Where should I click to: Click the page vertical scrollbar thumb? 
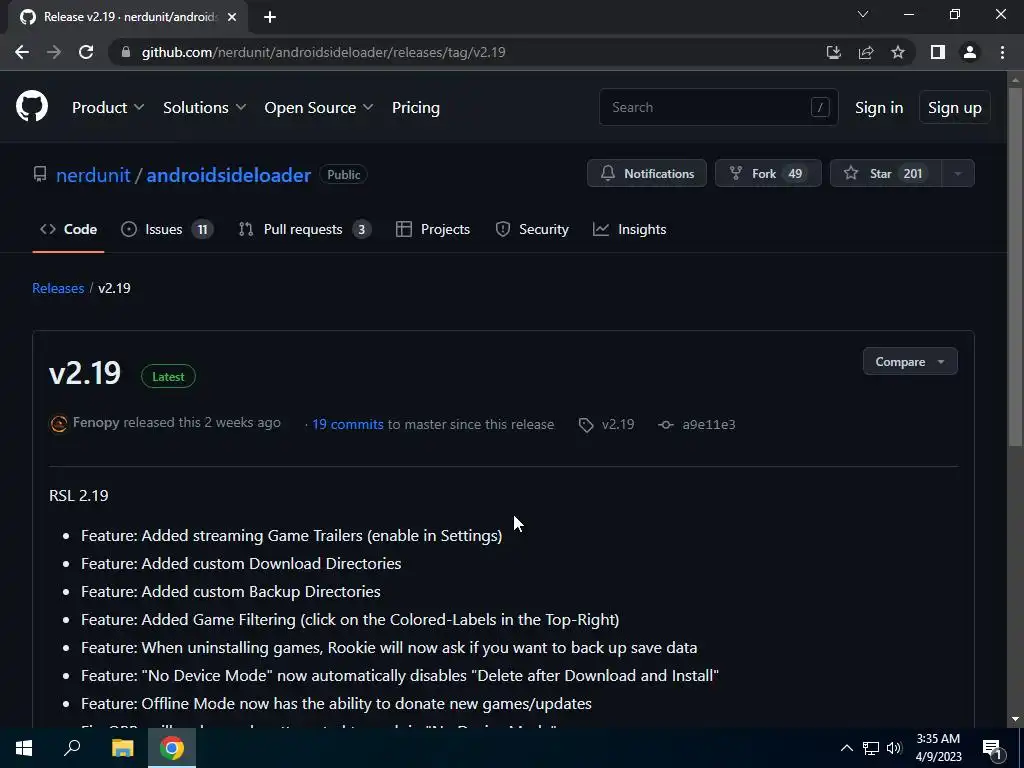[1015, 266]
